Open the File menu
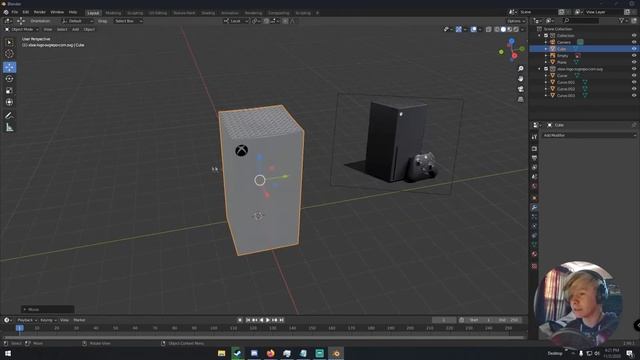 coord(15,12)
